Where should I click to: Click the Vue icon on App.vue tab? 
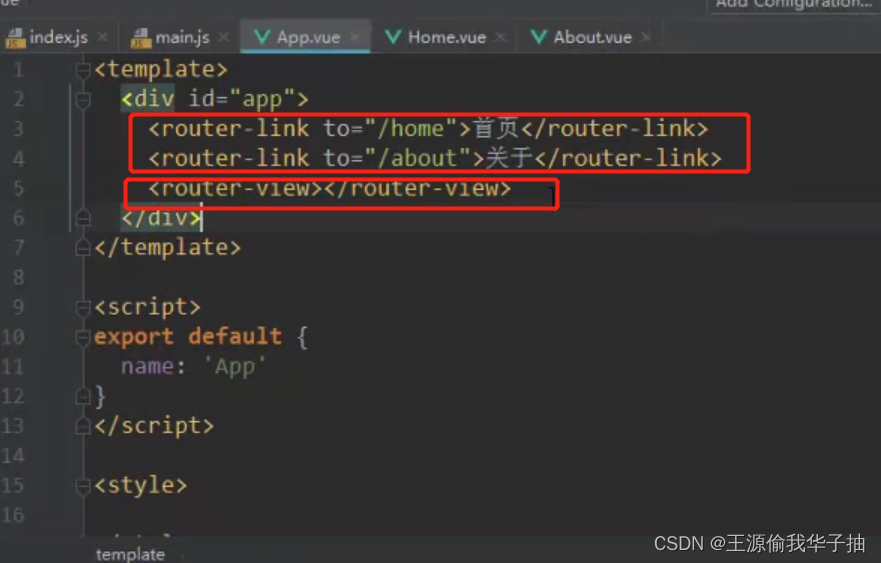tap(262, 37)
